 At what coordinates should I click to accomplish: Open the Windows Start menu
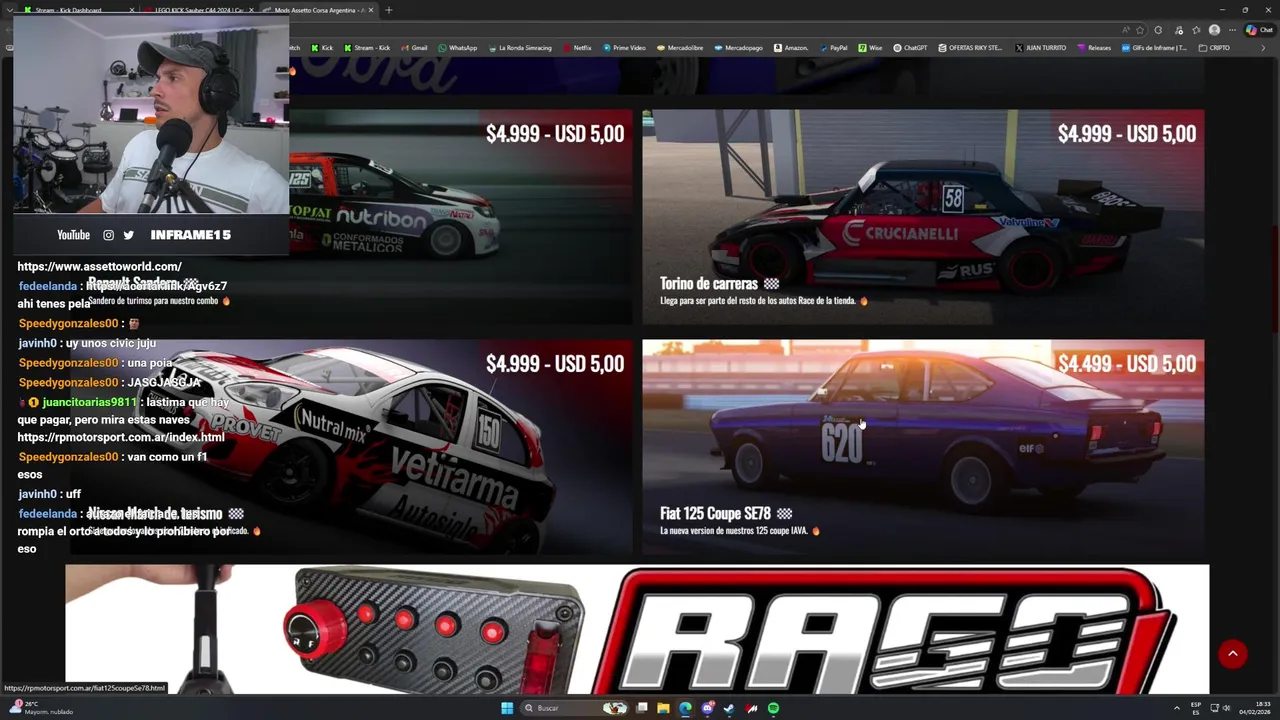tap(507, 708)
